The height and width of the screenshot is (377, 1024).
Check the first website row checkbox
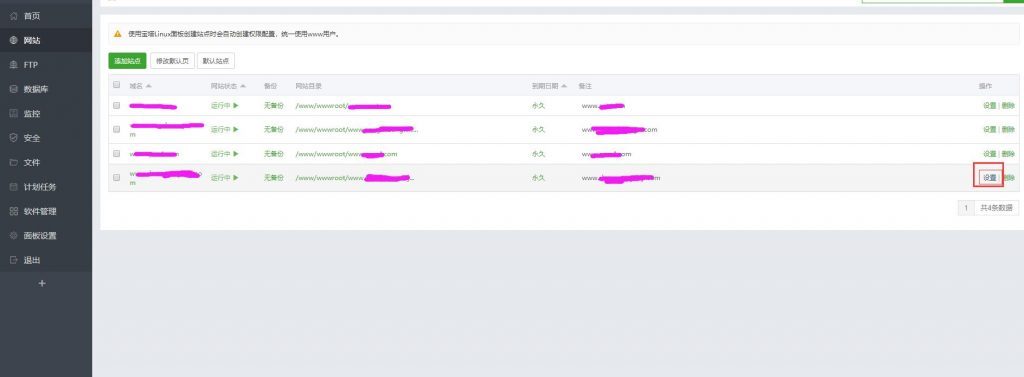(117, 105)
